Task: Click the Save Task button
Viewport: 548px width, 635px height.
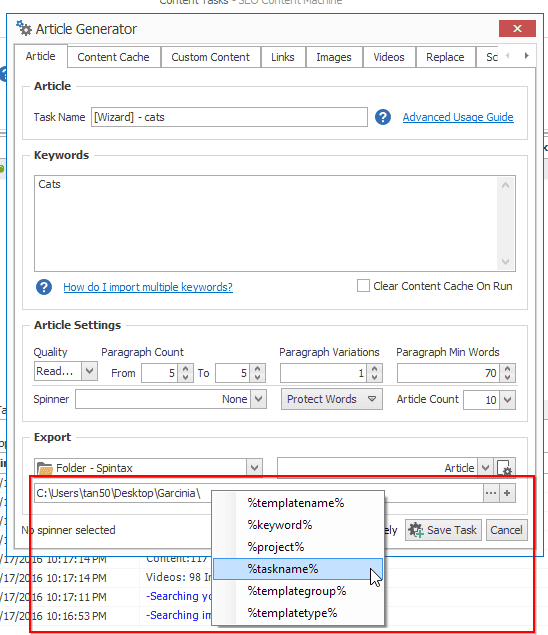Action: (x=443, y=530)
